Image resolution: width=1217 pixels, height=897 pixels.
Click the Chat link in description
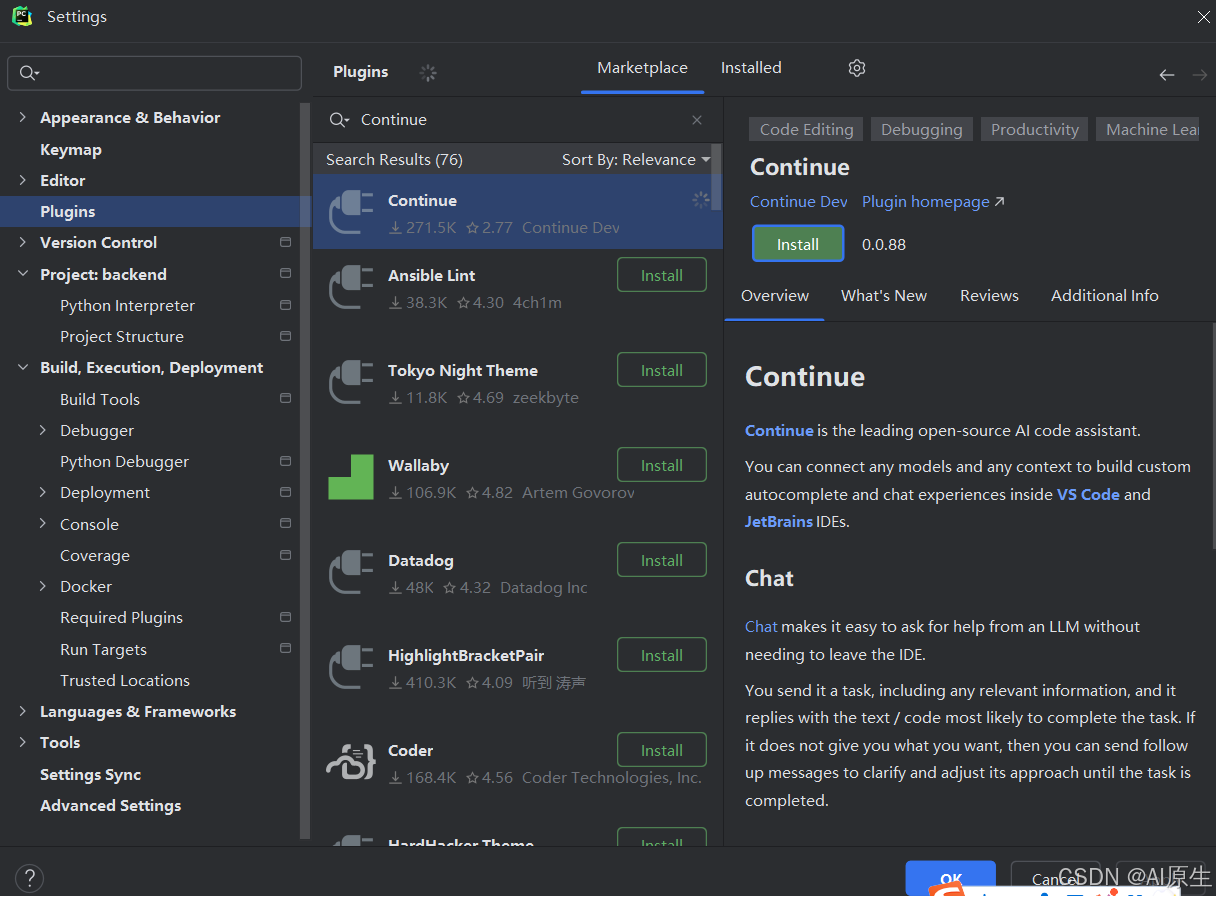[761, 627]
